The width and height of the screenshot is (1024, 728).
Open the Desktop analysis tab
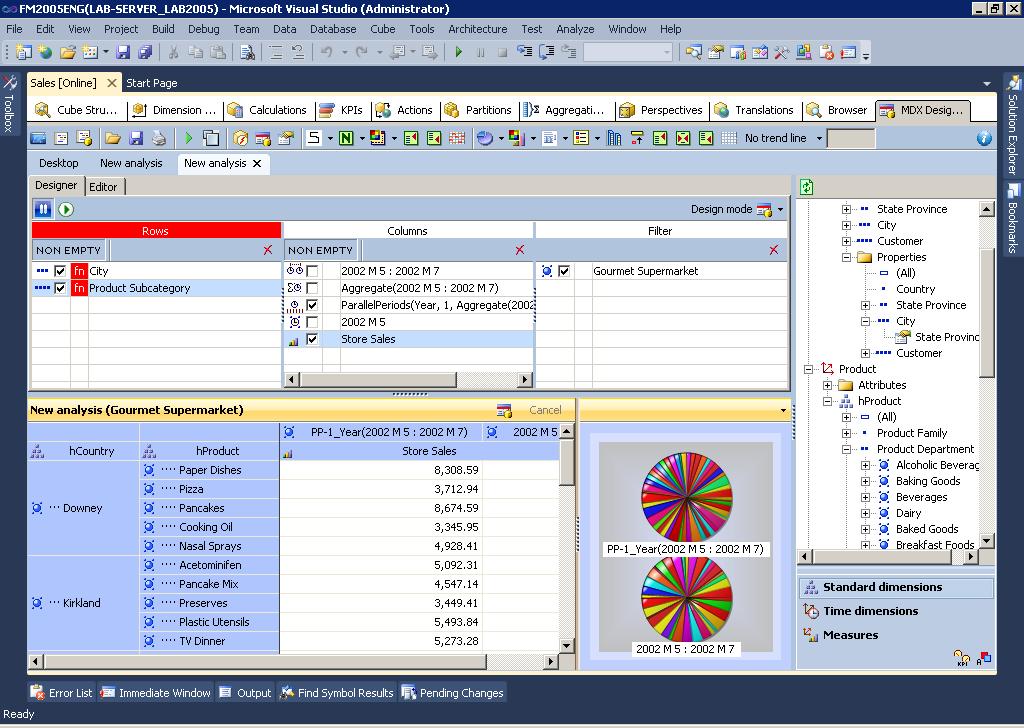(59, 163)
